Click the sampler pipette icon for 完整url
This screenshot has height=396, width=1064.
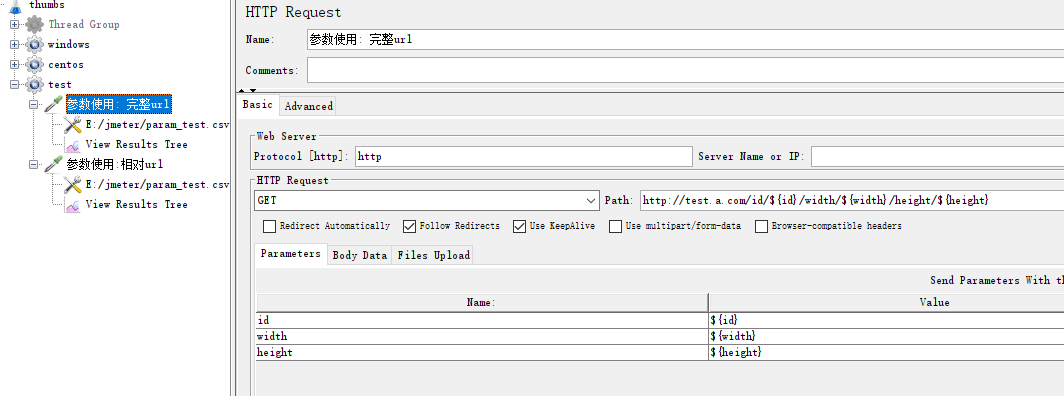pyautogui.click(x=53, y=105)
